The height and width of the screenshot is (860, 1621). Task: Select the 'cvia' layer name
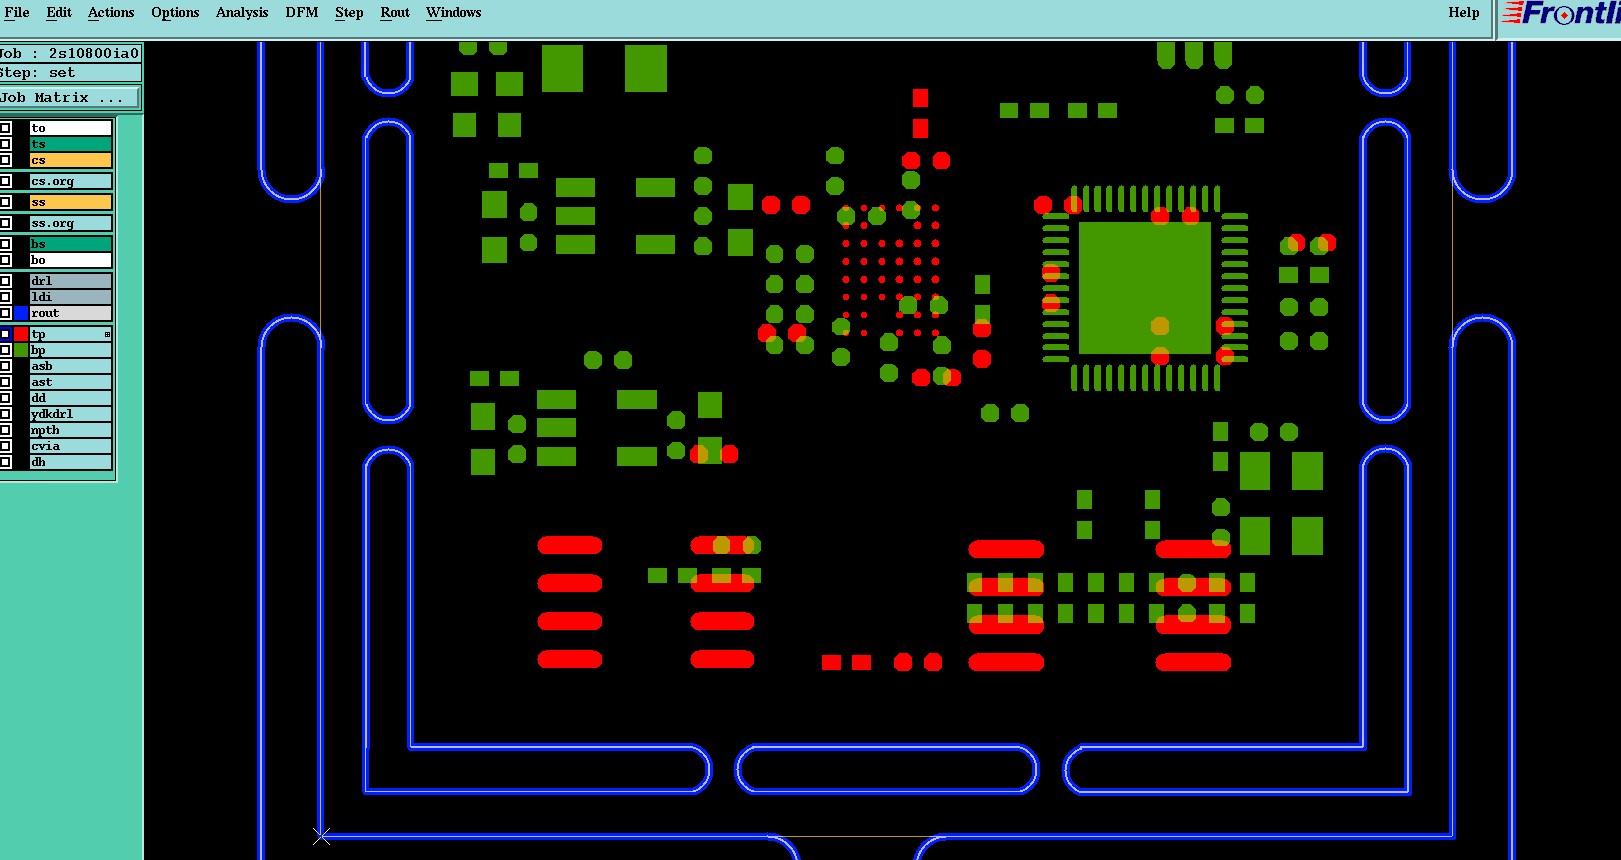pos(70,446)
